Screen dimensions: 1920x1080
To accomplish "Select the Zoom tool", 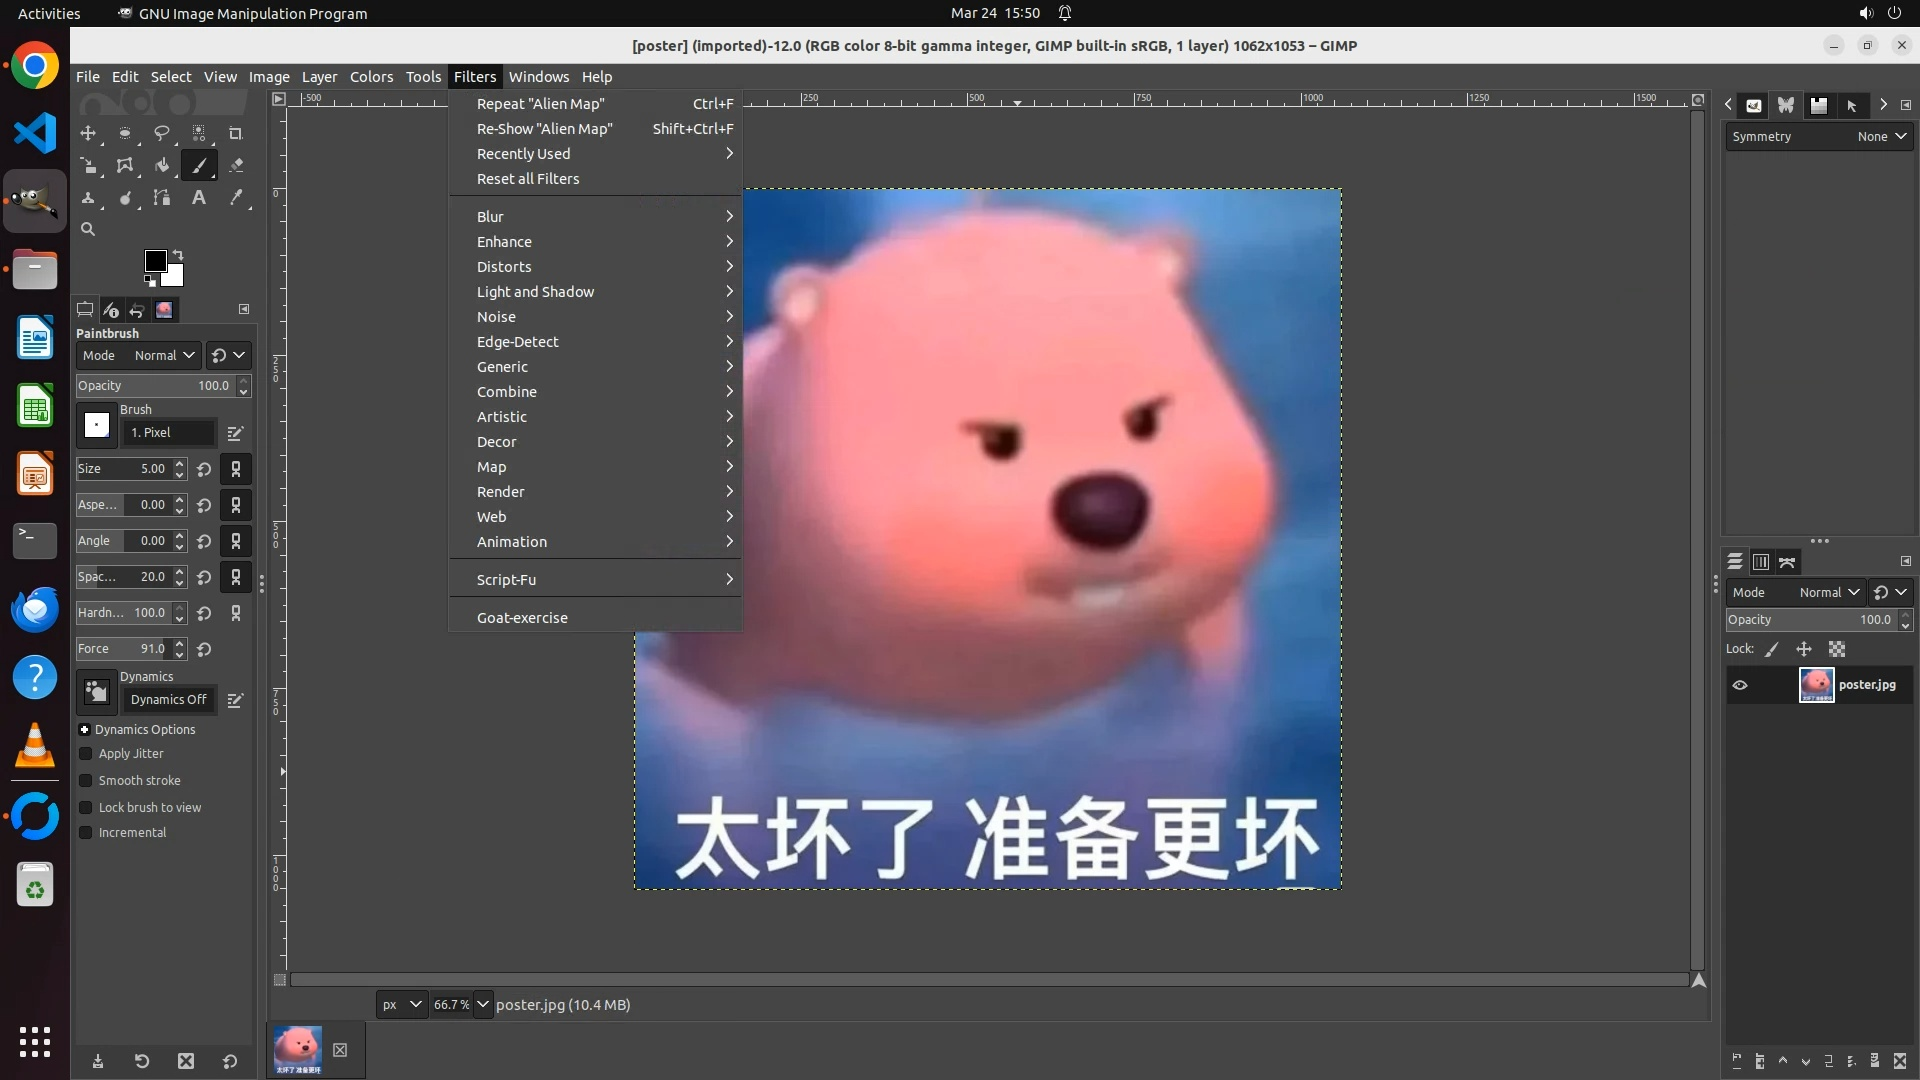I will 88,229.
